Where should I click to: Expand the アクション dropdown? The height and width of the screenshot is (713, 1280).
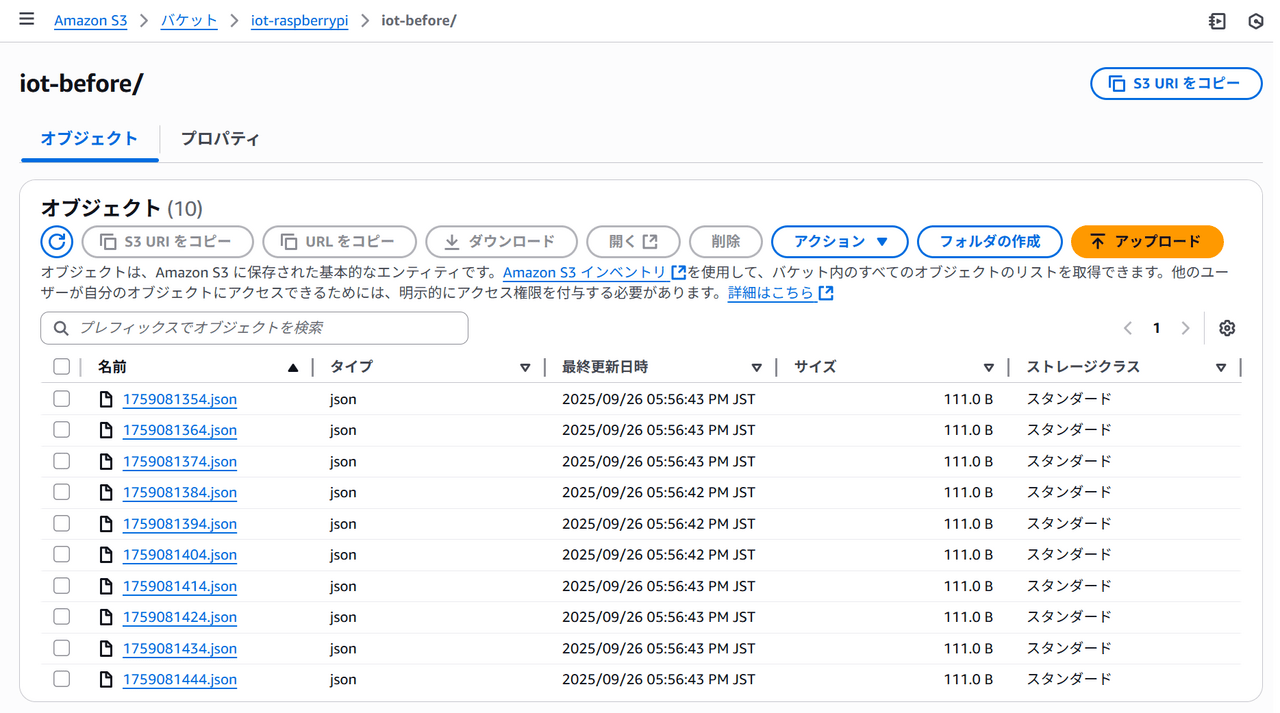click(x=839, y=242)
